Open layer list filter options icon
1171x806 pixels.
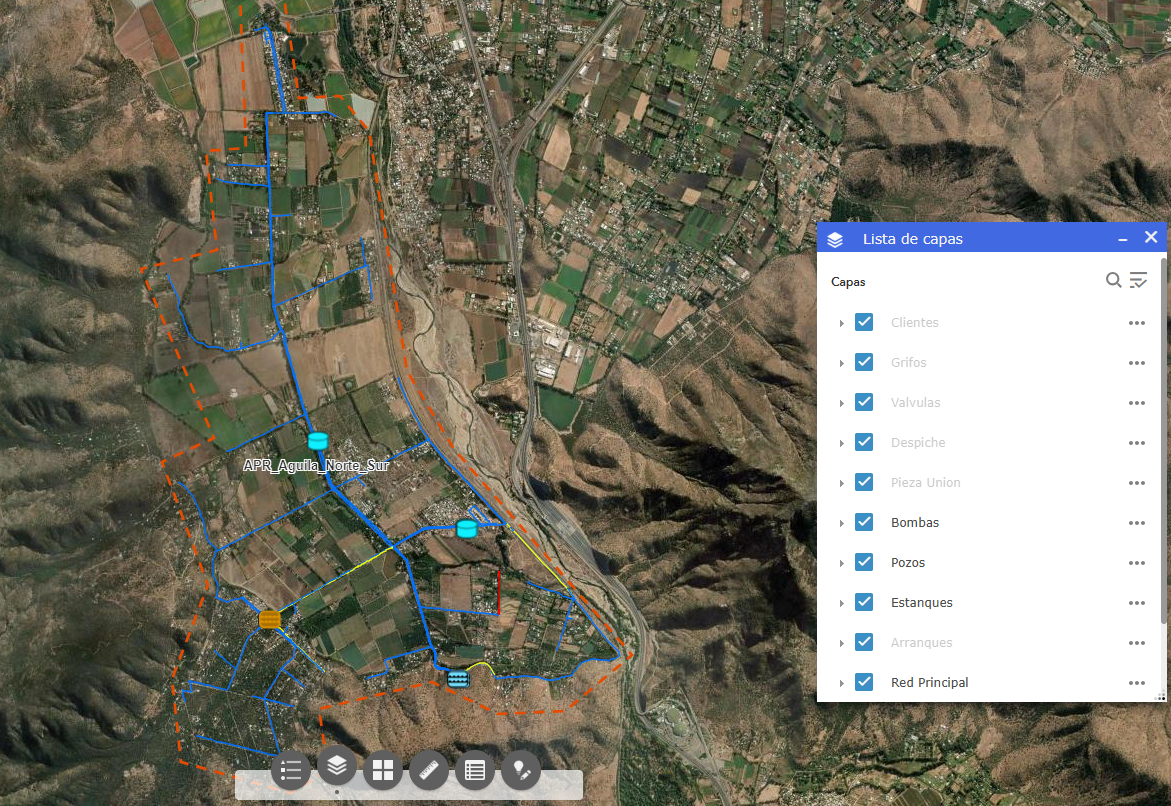pyautogui.click(x=1138, y=280)
